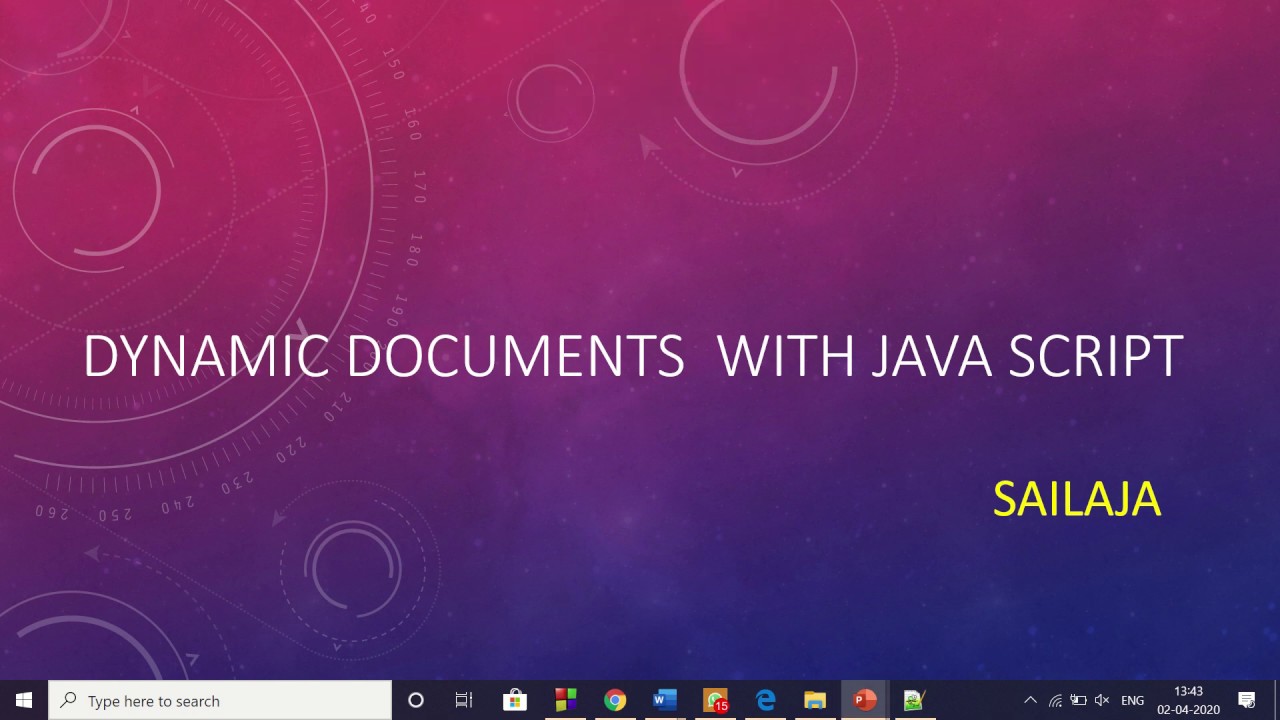Open Google Chrome from the taskbar
Image resolution: width=1280 pixels, height=720 pixels.
(x=615, y=700)
